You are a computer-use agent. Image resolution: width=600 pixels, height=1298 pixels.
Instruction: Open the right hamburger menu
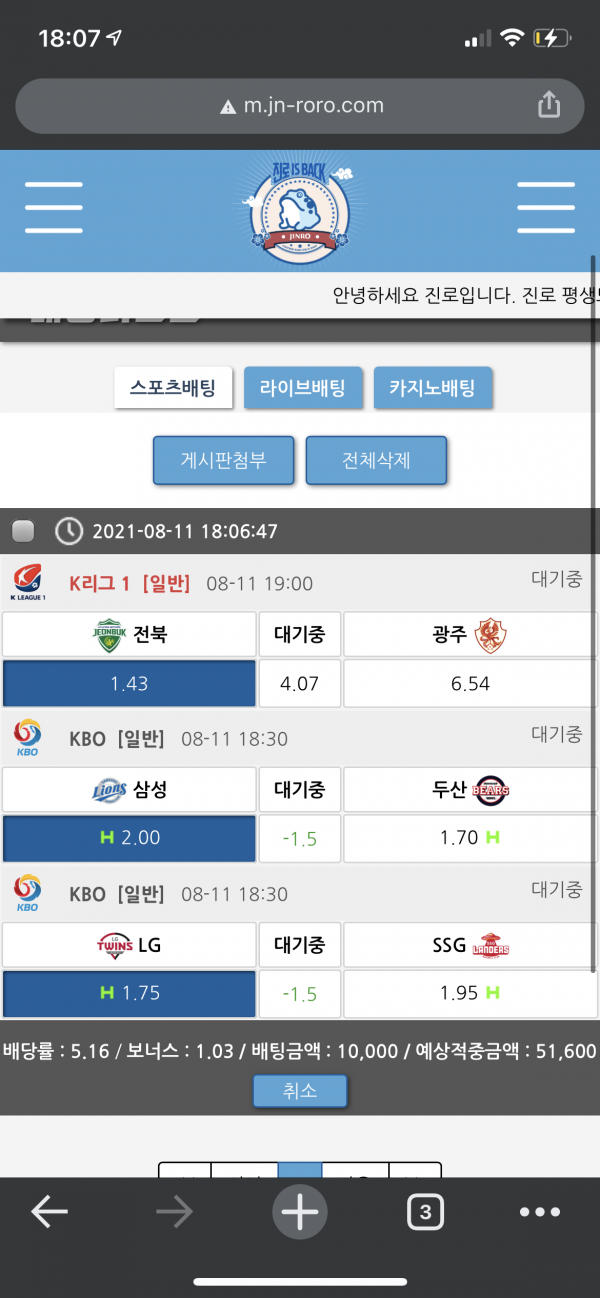tap(545, 208)
